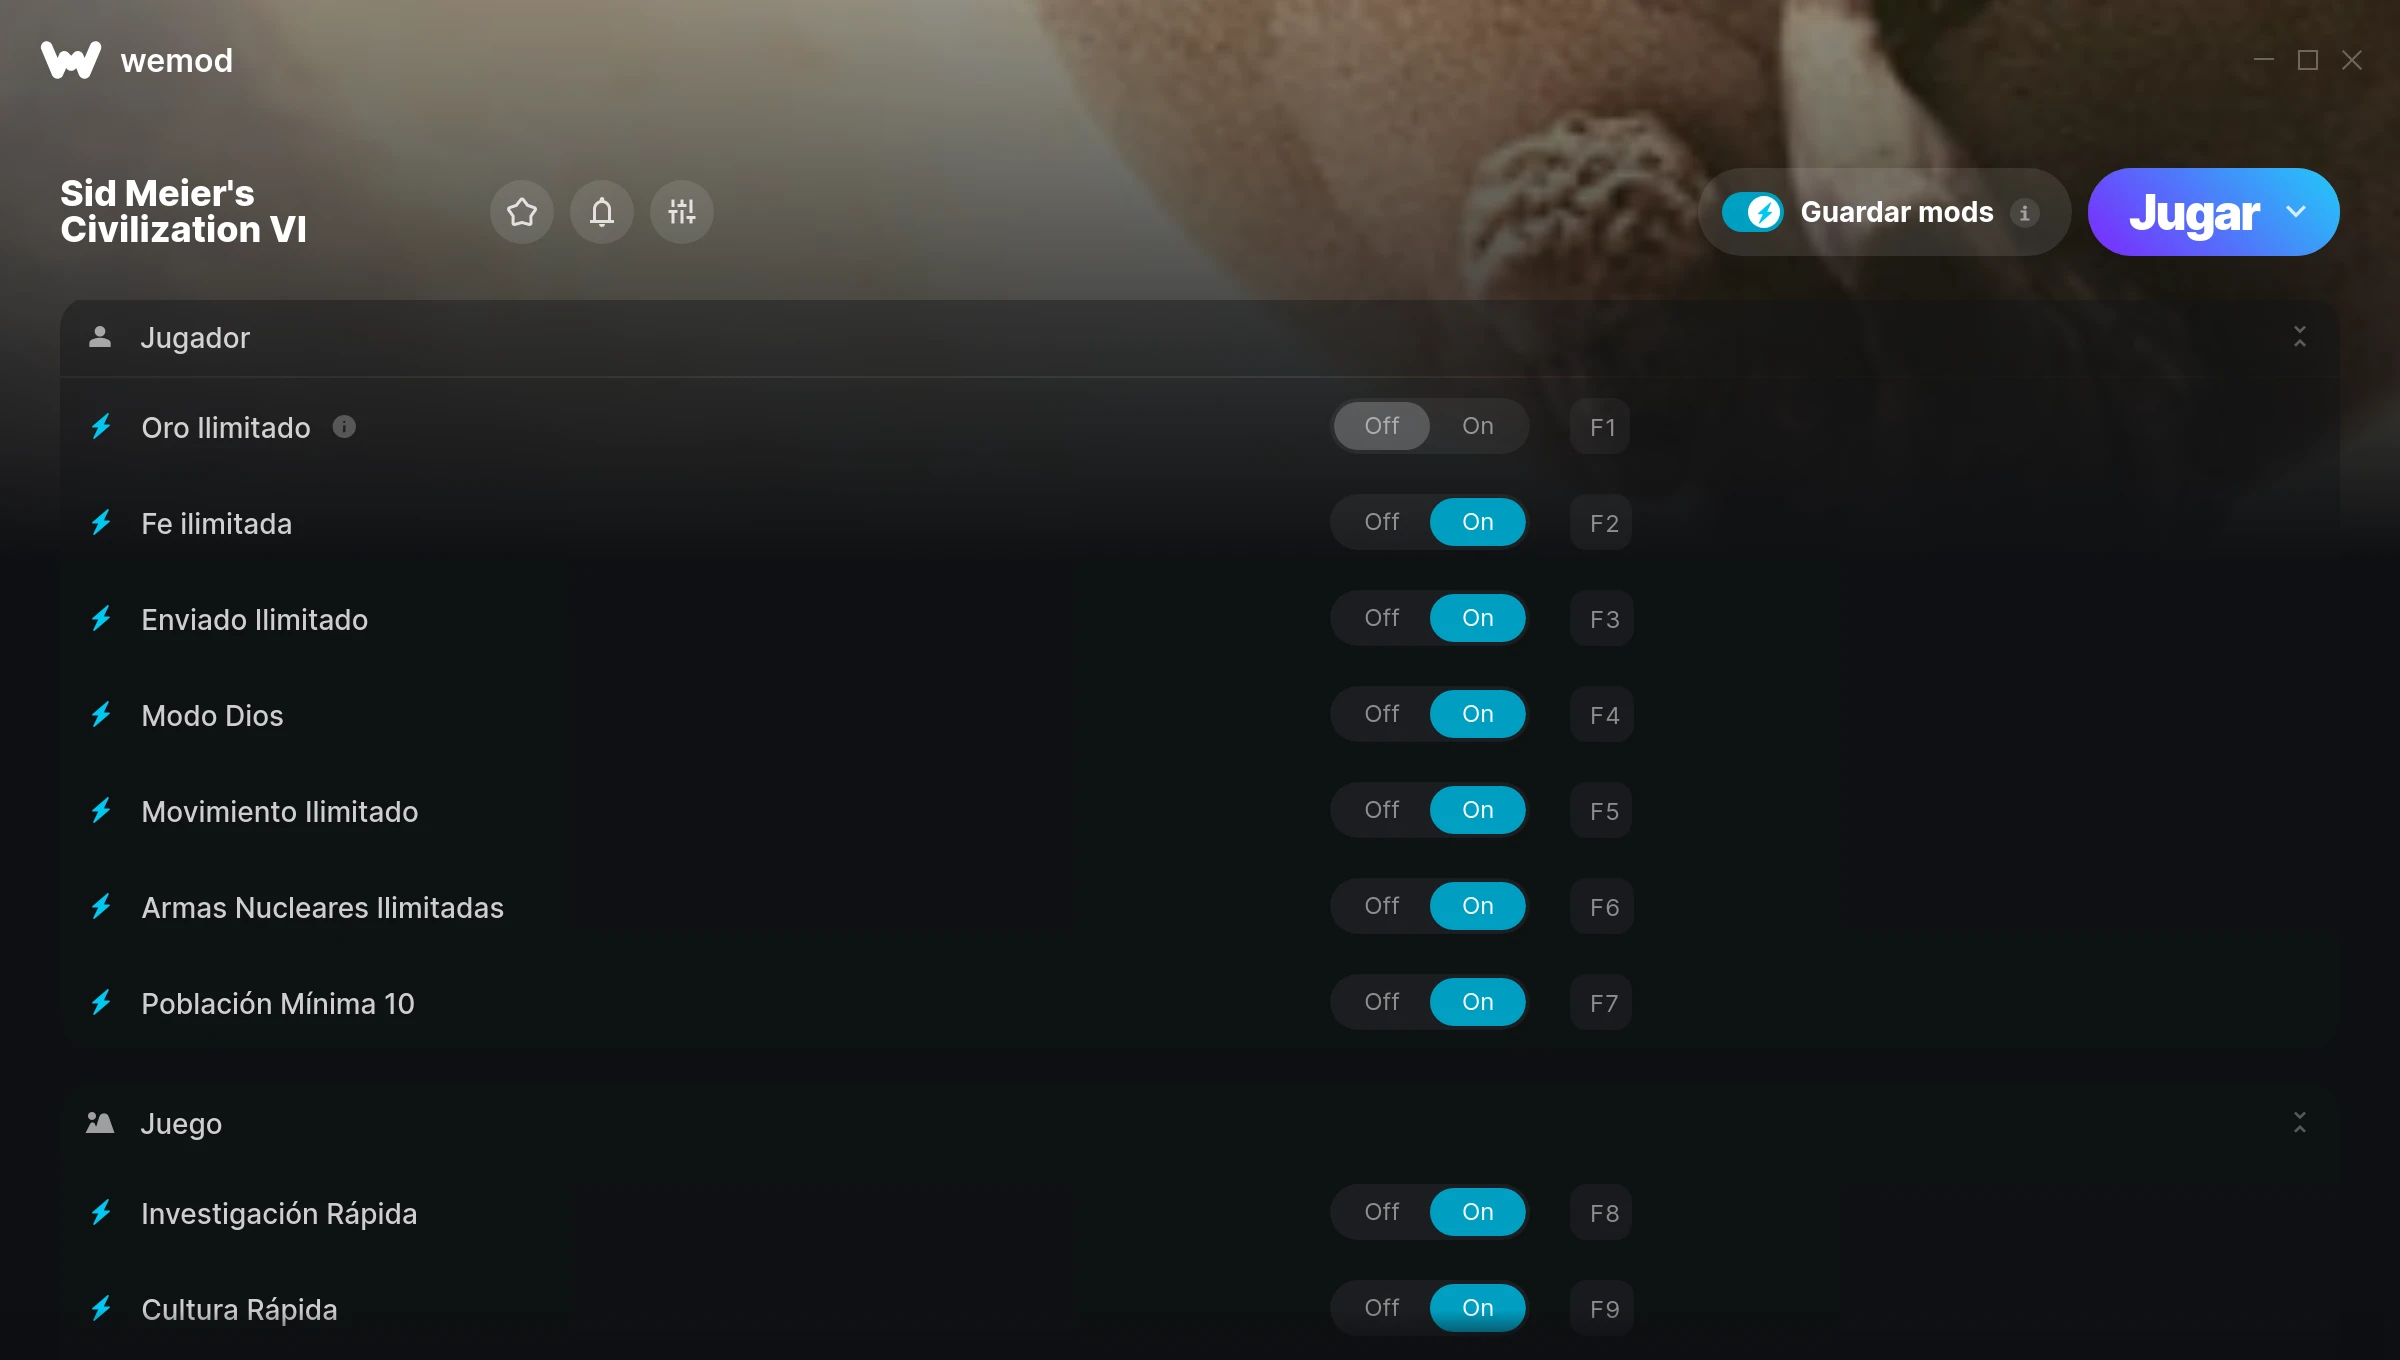Edit F8 hotkey for Investigación Rápida
Viewport: 2400px width, 1360px height.
coord(1602,1213)
